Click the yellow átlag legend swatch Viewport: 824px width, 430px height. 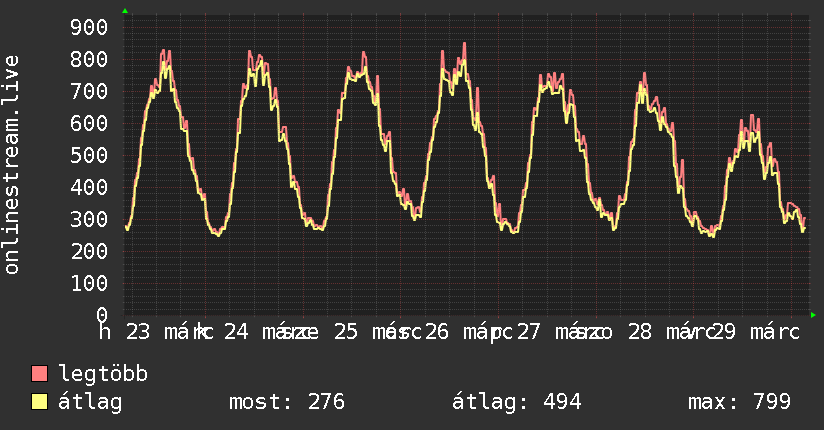(x=39, y=401)
